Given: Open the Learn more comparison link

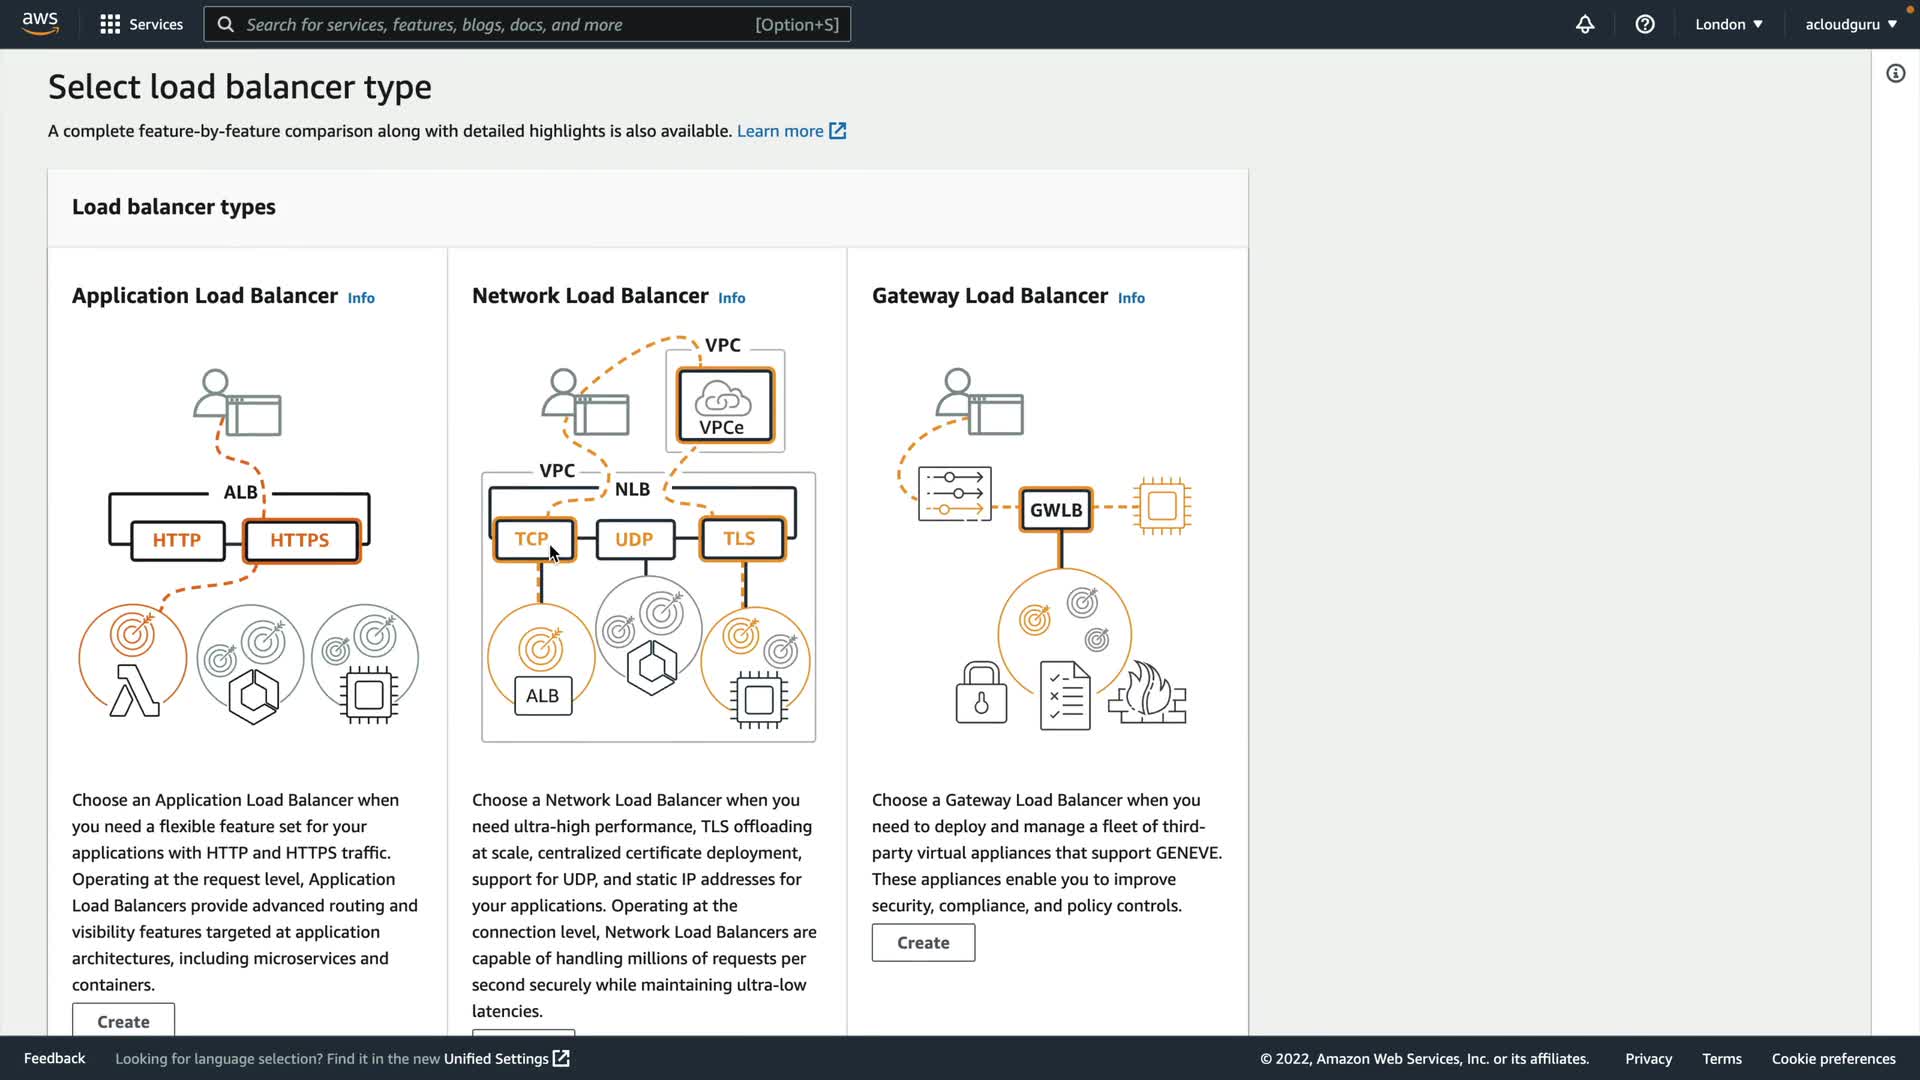Looking at the screenshot, I should coord(780,131).
